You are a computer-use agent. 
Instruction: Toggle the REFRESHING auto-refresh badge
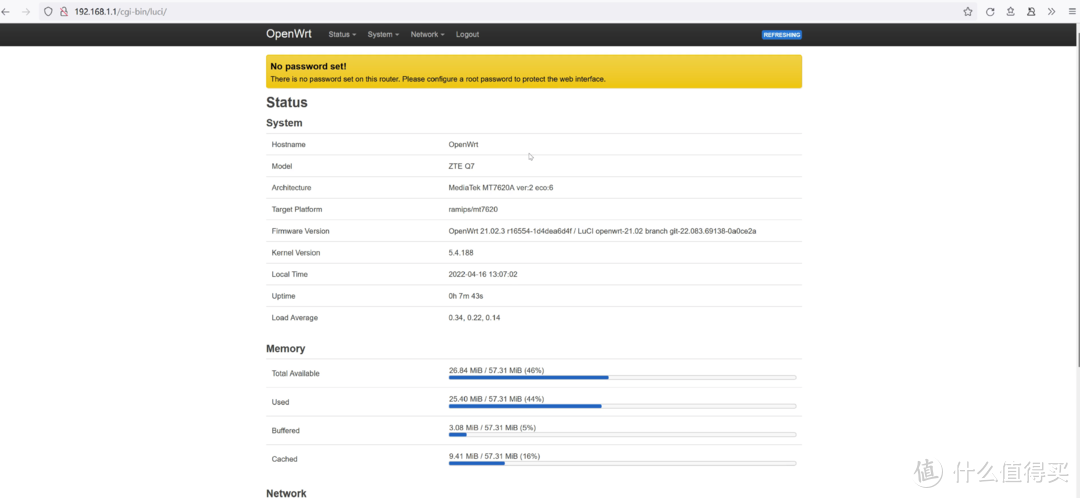coord(781,35)
